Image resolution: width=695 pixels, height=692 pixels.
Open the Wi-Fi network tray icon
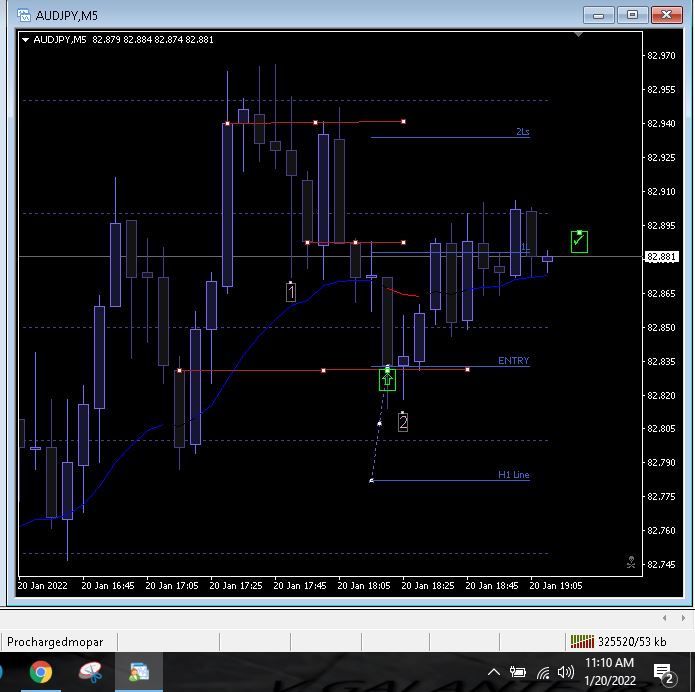click(543, 673)
